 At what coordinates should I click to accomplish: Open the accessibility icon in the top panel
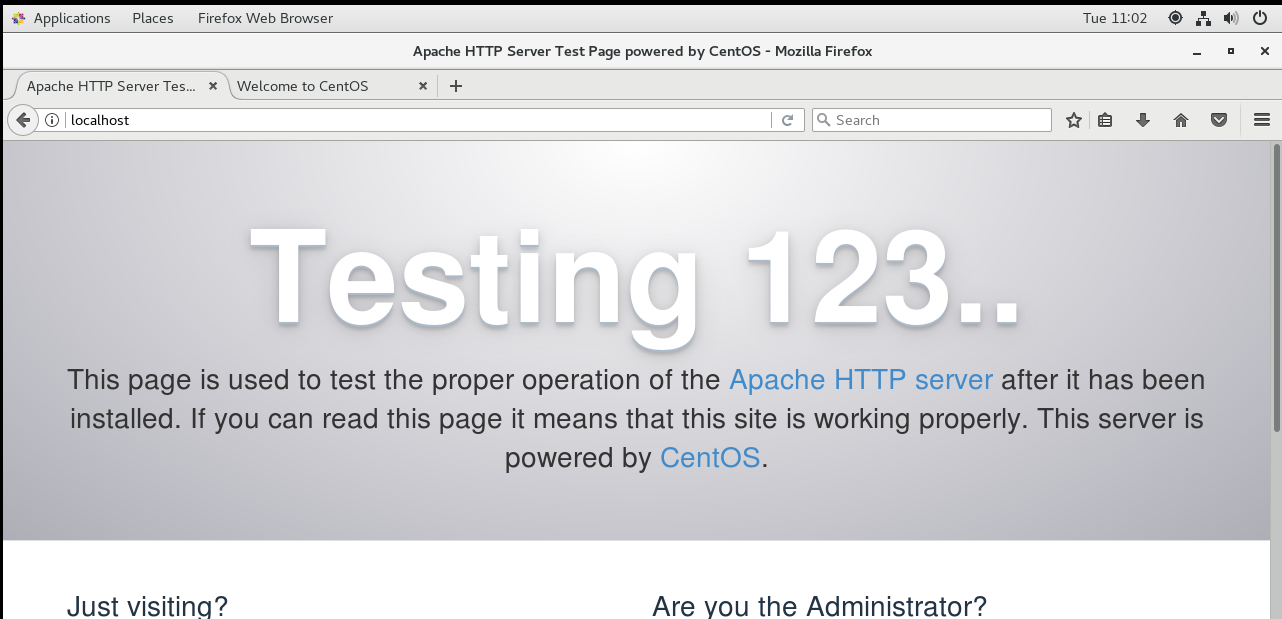point(1175,18)
